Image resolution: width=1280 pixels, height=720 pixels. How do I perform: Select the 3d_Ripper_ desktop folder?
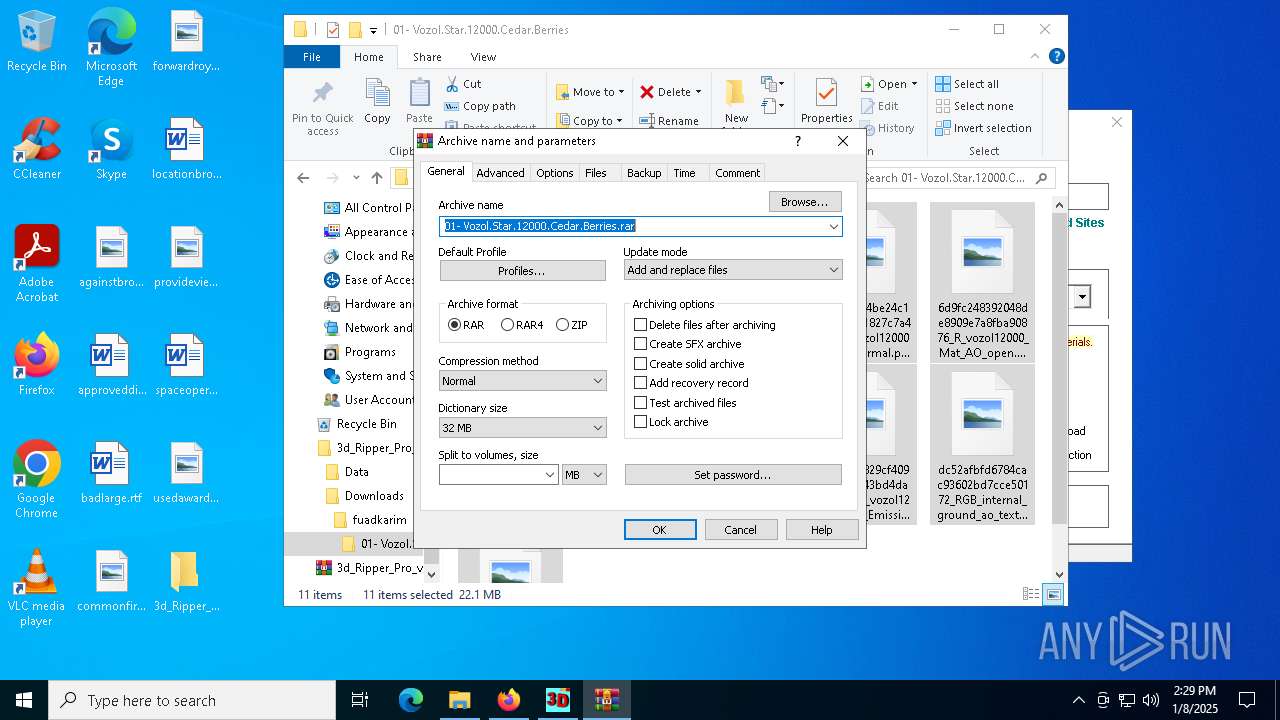(x=186, y=582)
